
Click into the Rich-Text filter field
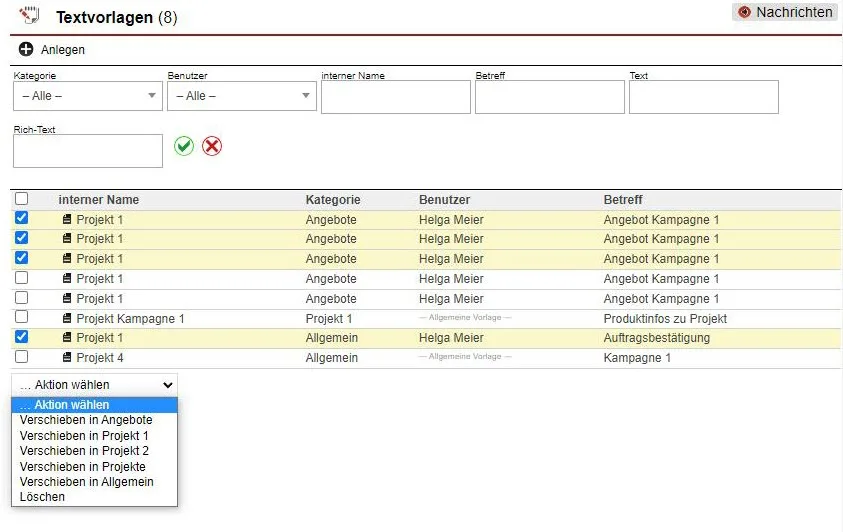click(88, 151)
